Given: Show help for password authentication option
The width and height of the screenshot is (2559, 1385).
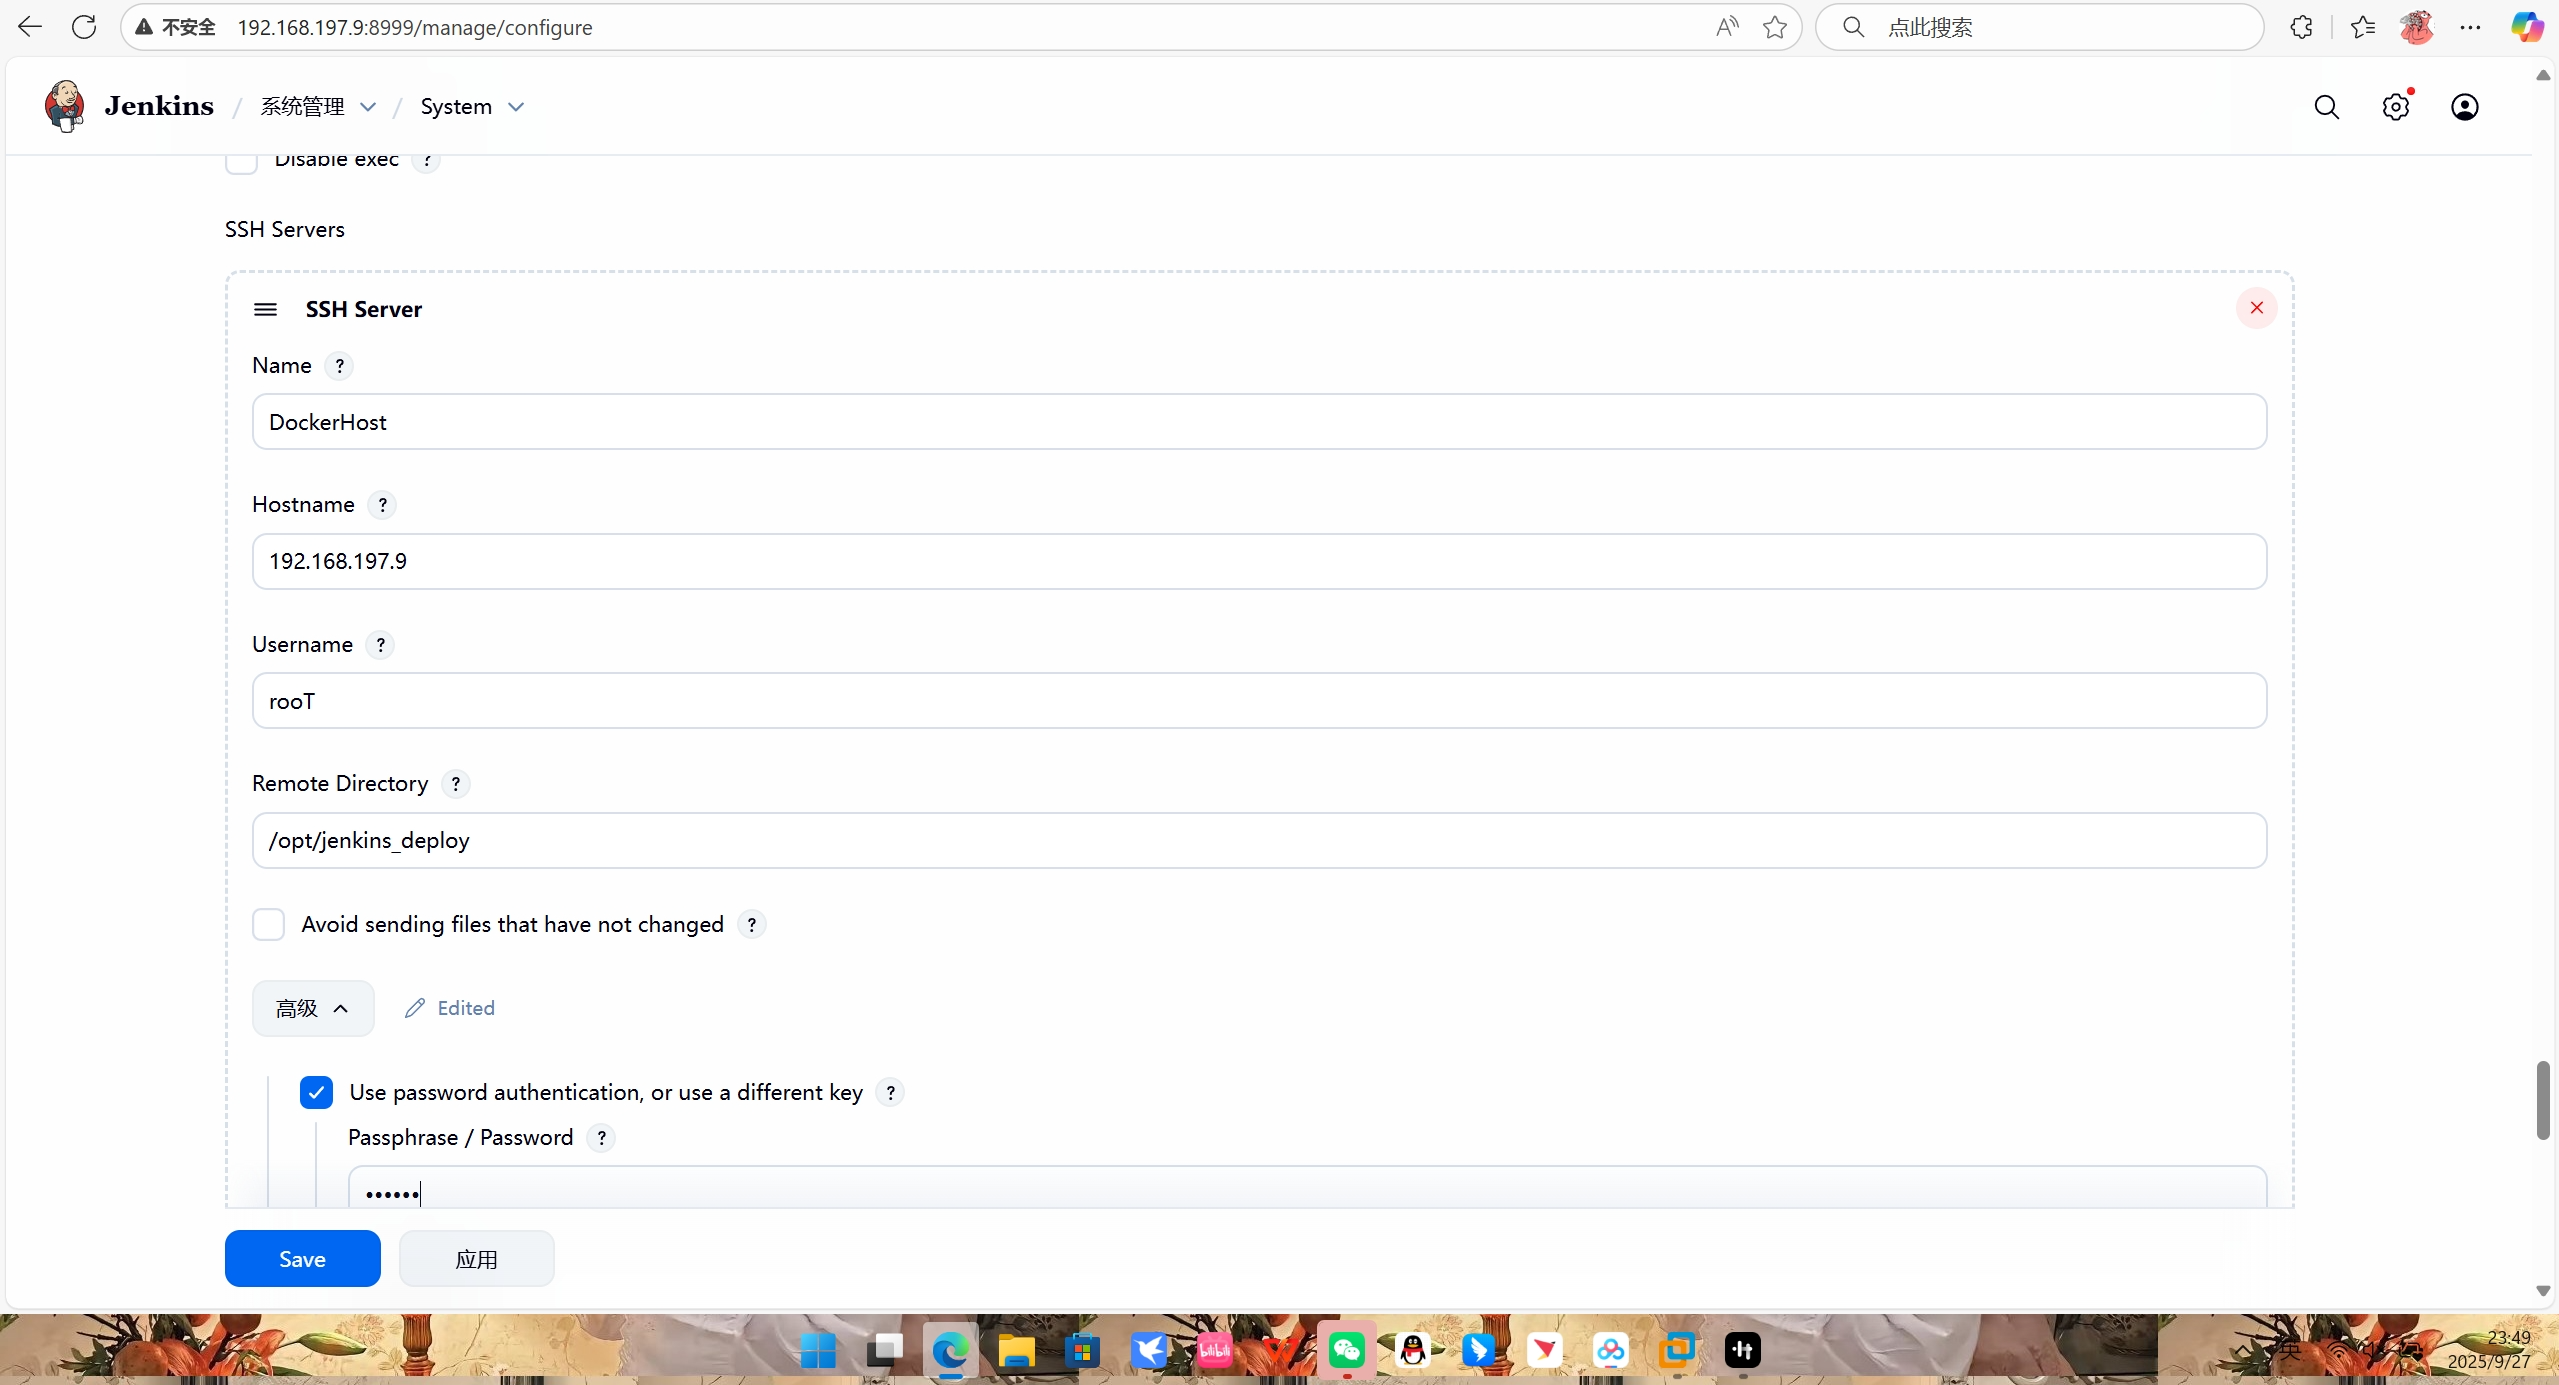Looking at the screenshot, I should [890, 1093].
